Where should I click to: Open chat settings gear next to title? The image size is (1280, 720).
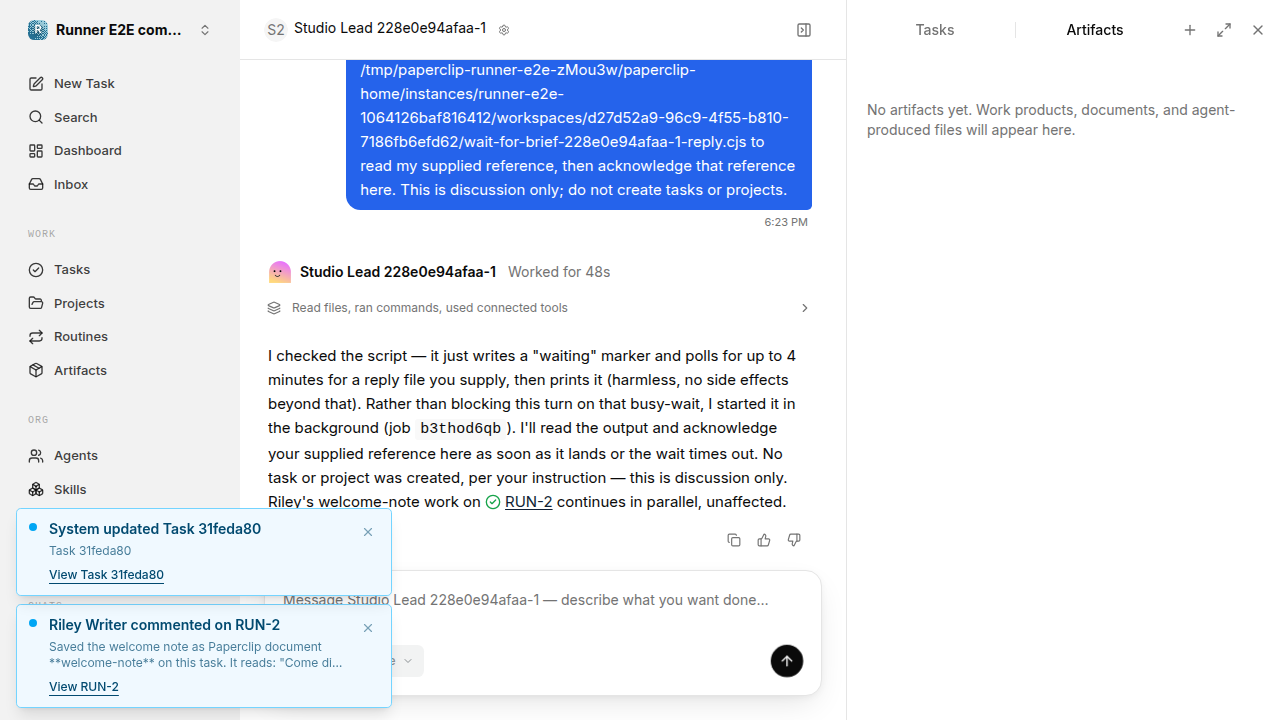pos(504,30)
